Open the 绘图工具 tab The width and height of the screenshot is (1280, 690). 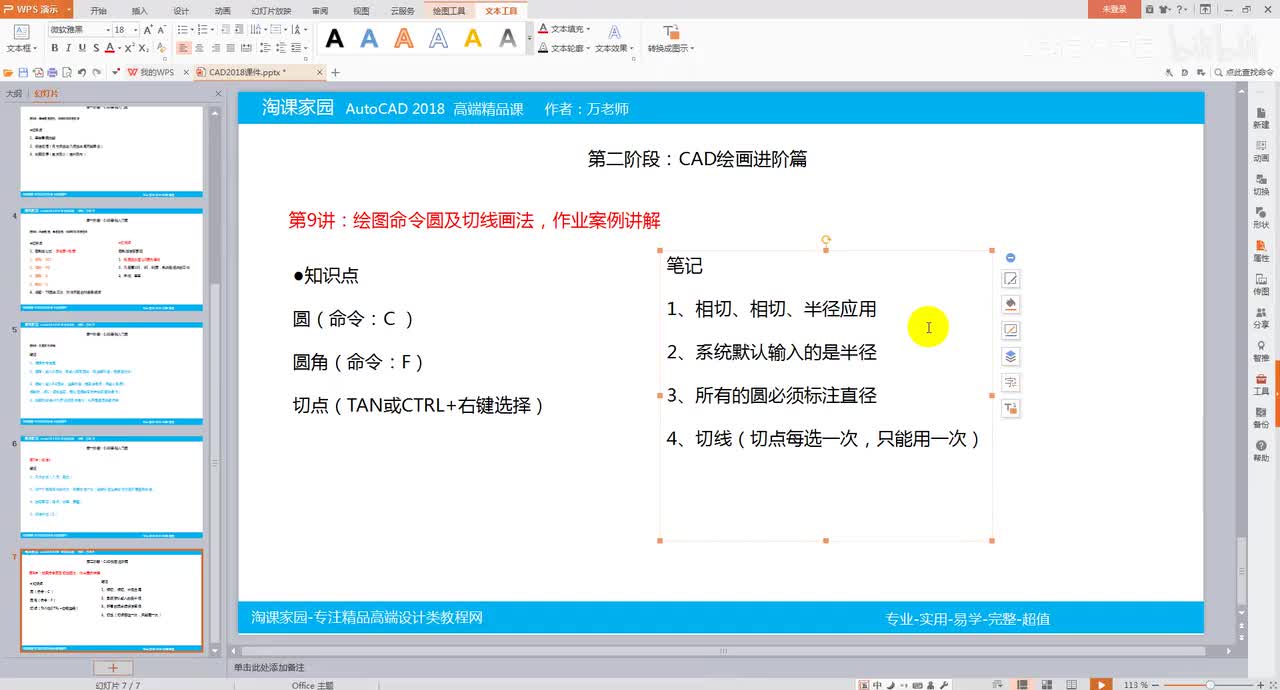449,10
